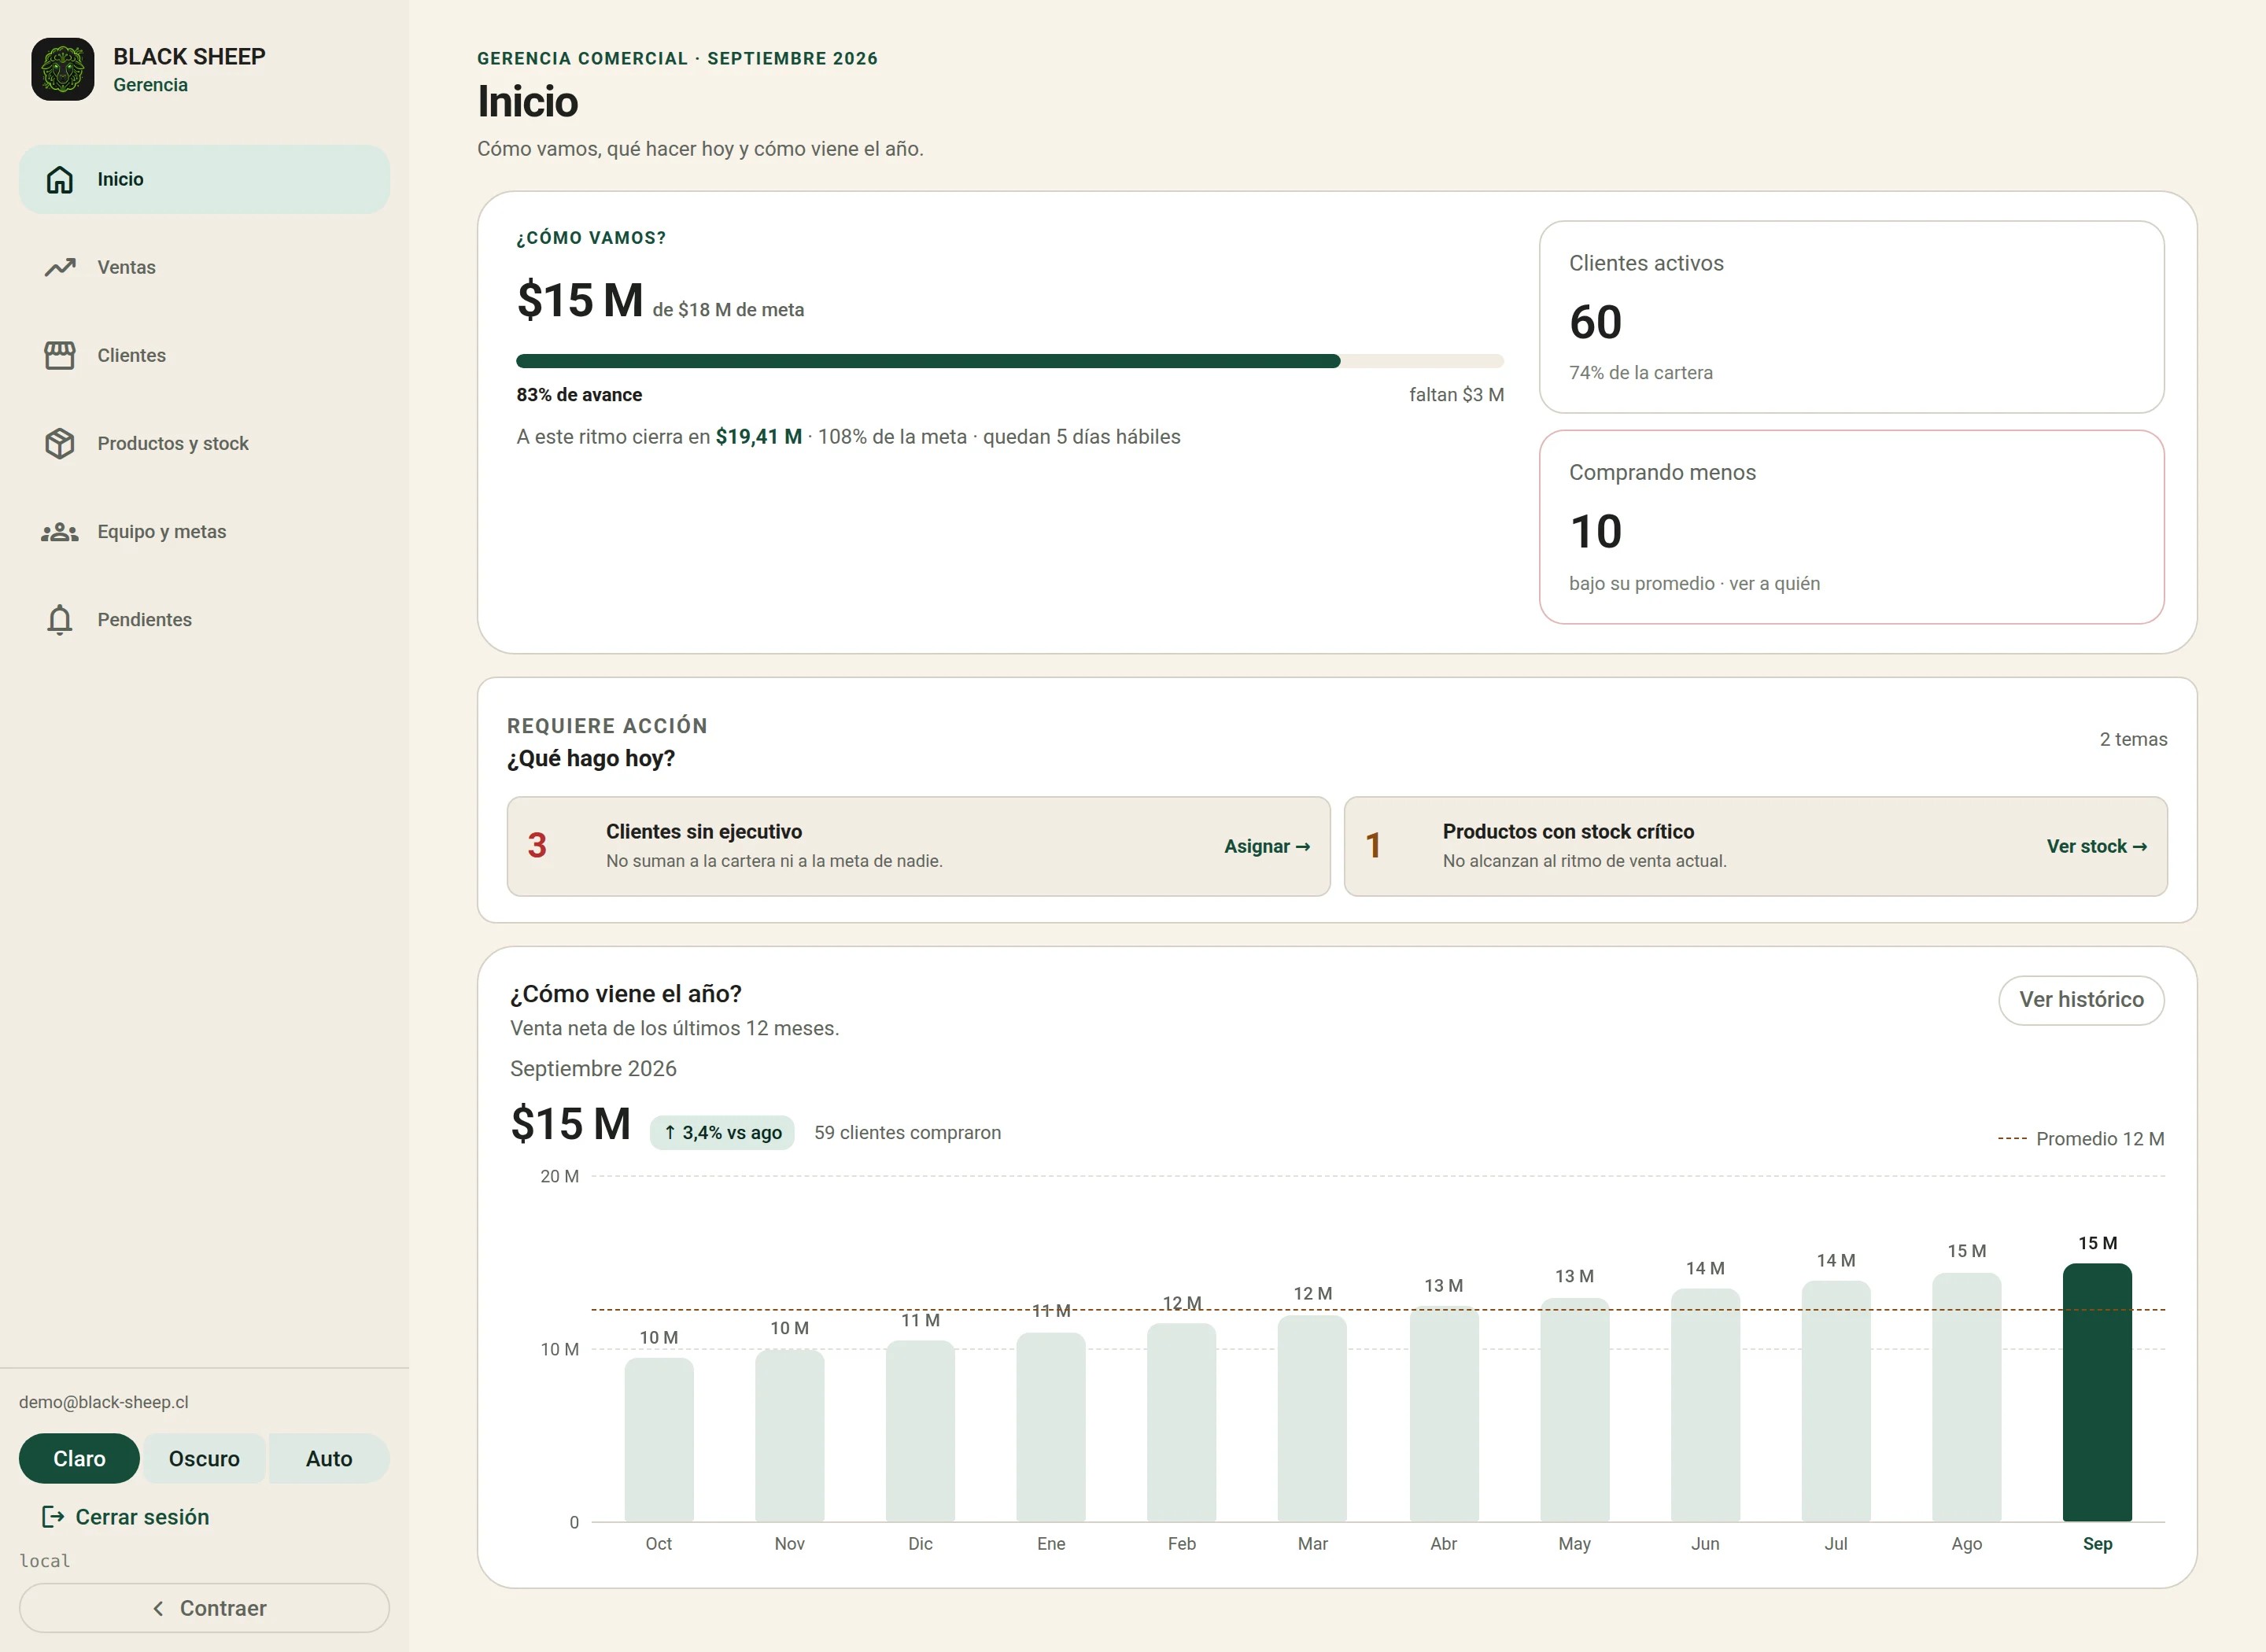
Task: Switch theme to Oscuro
Action: tap(204, 1458)
